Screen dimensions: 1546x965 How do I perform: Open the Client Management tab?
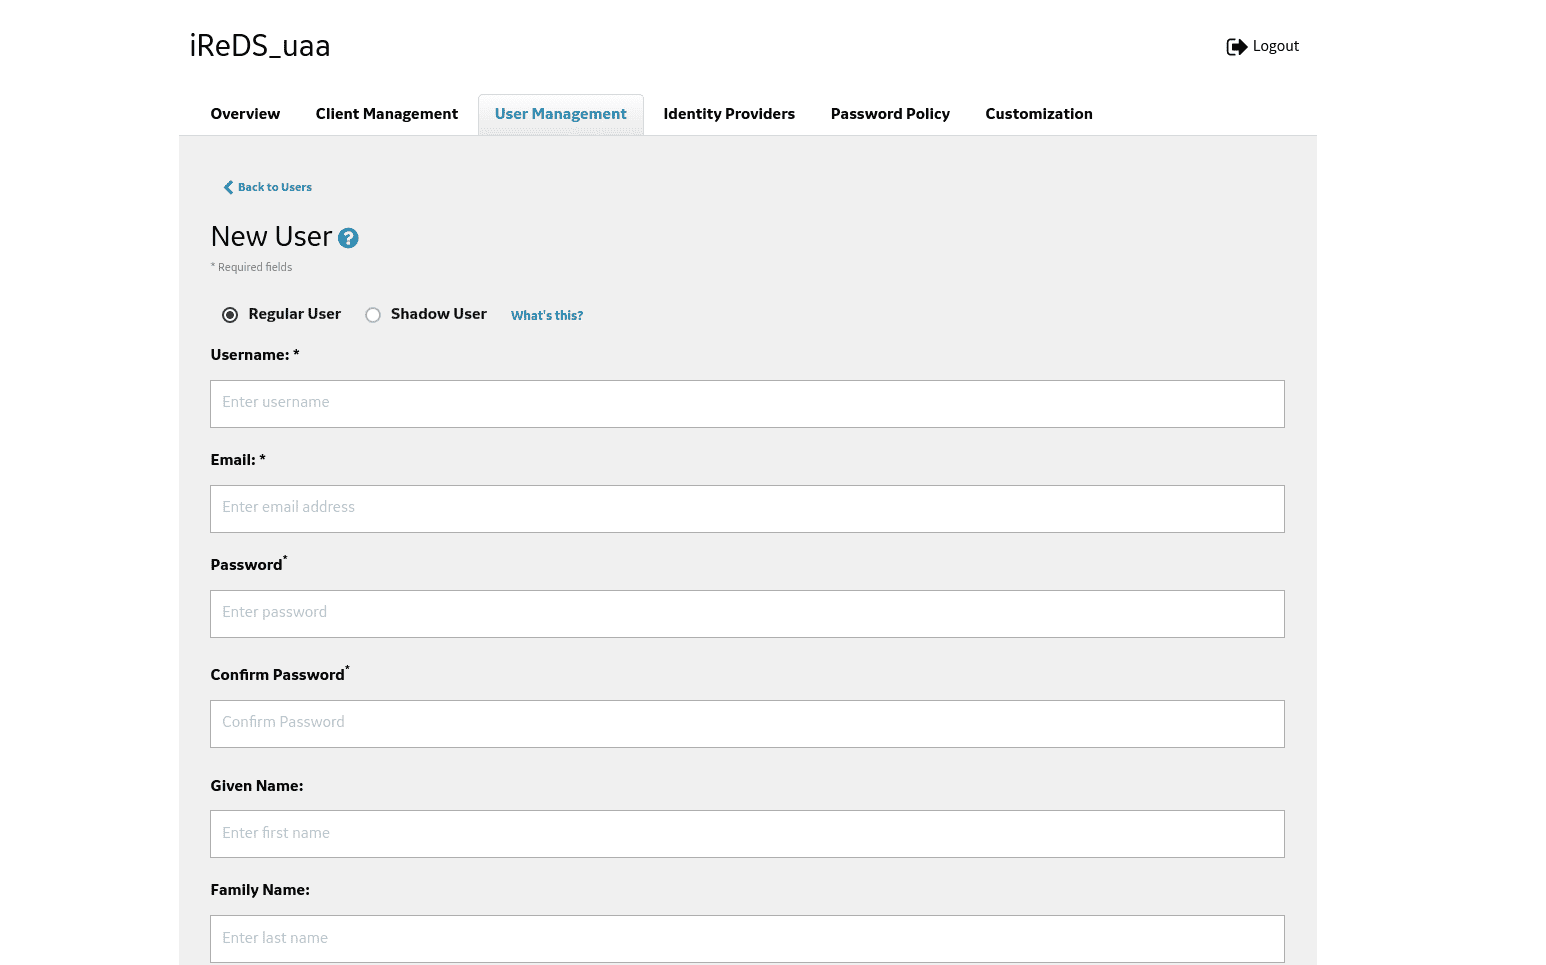[386, 114]
